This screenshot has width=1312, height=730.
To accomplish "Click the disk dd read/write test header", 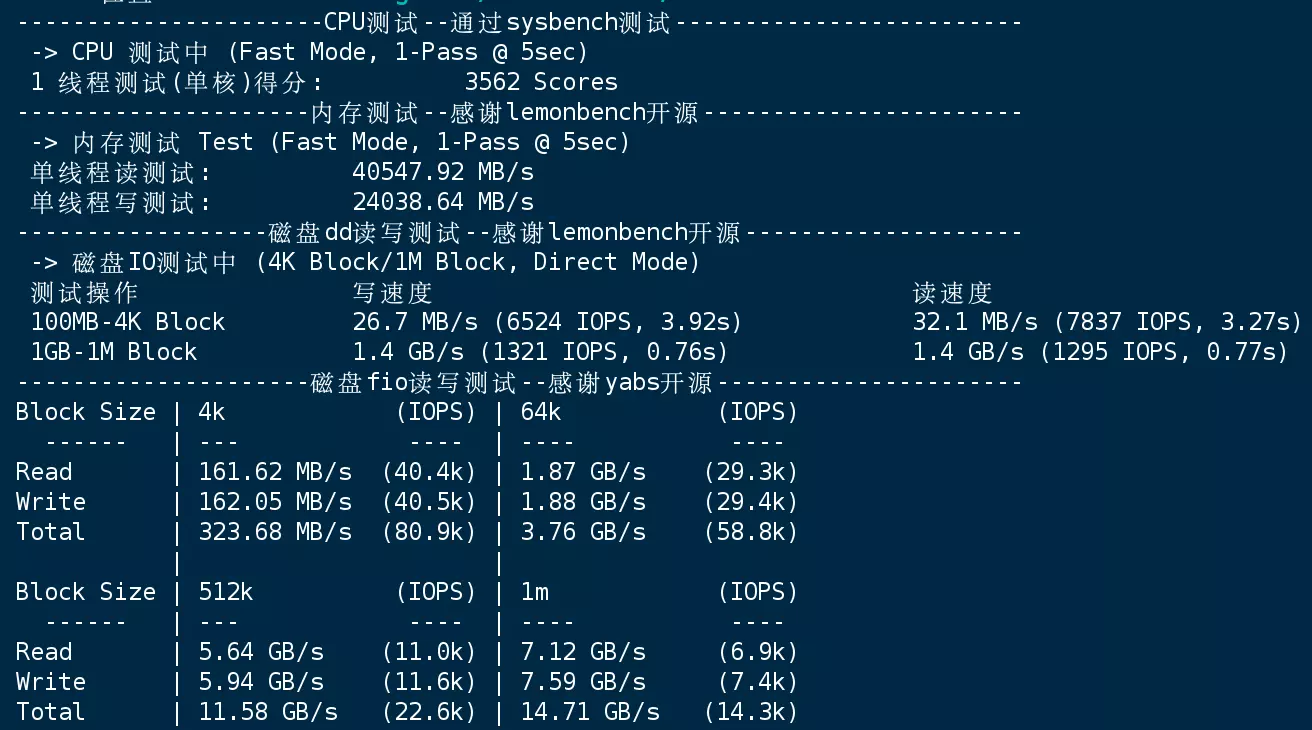I will pos(505,233).
